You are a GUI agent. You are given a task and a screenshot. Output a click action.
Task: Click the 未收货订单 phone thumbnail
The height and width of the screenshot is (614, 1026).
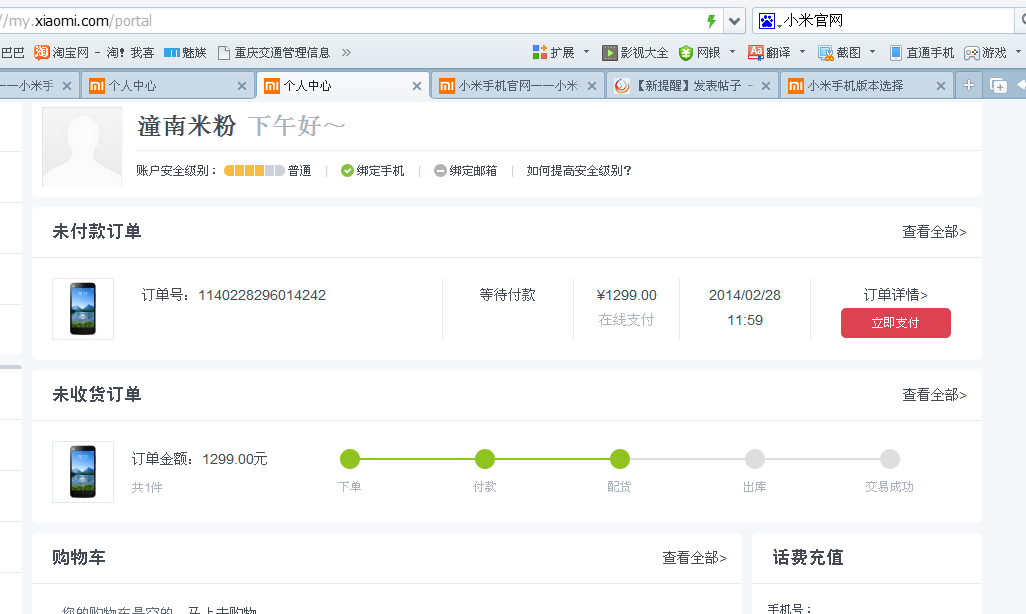(83, 472)
